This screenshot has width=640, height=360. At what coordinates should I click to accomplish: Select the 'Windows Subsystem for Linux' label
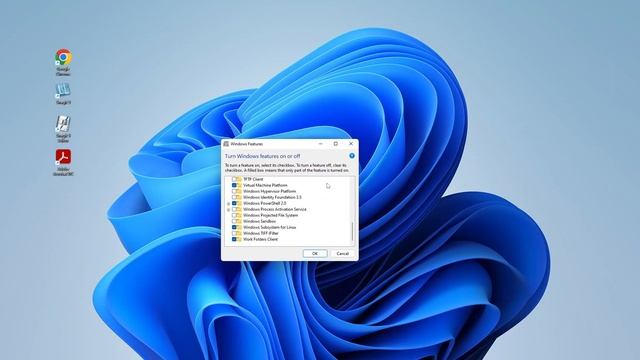coord(269,227)
